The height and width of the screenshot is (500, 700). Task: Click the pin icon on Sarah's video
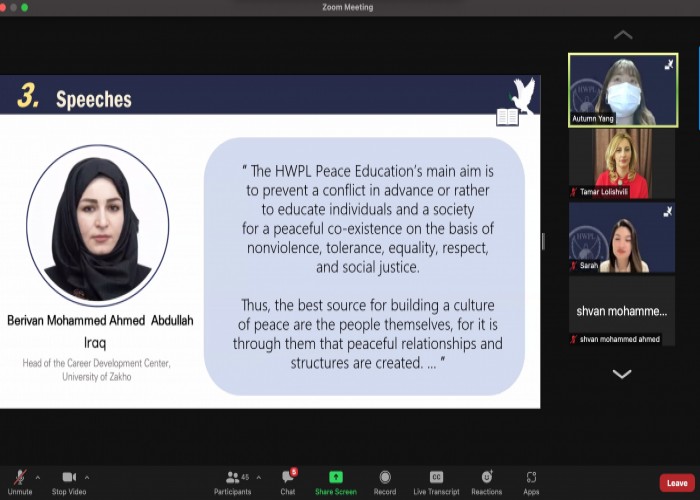[x=668, y=212]
